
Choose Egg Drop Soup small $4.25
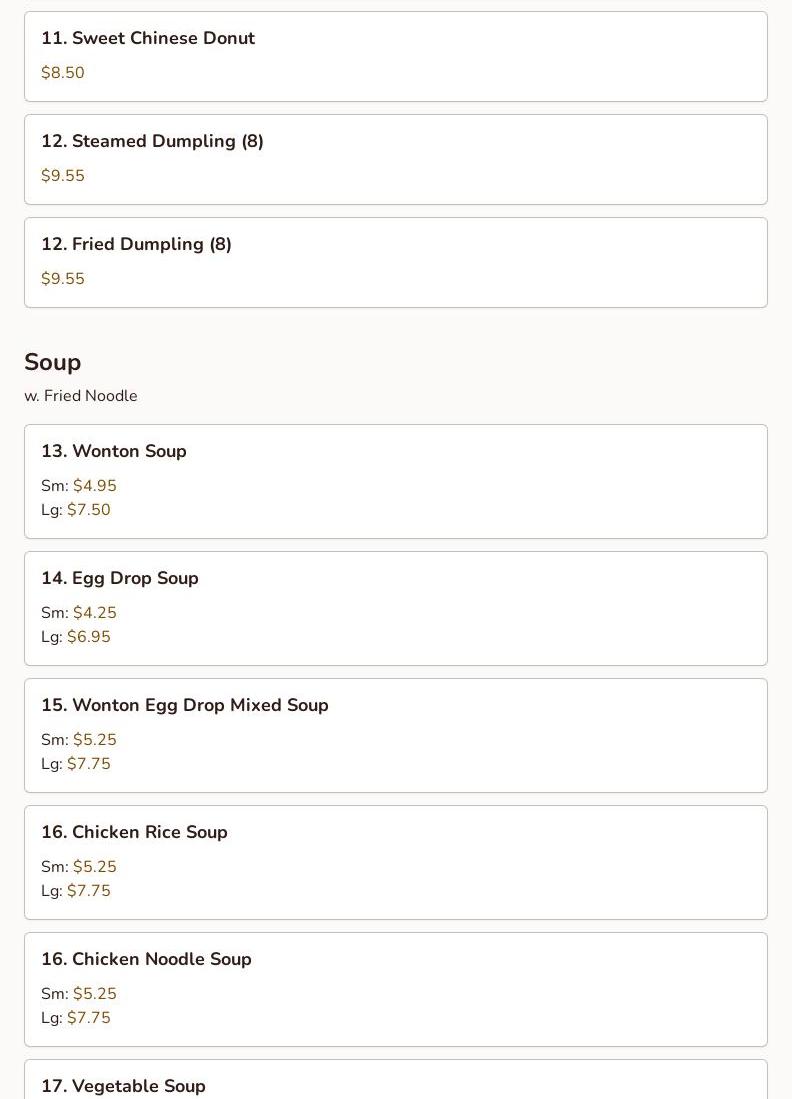[95, 613]
